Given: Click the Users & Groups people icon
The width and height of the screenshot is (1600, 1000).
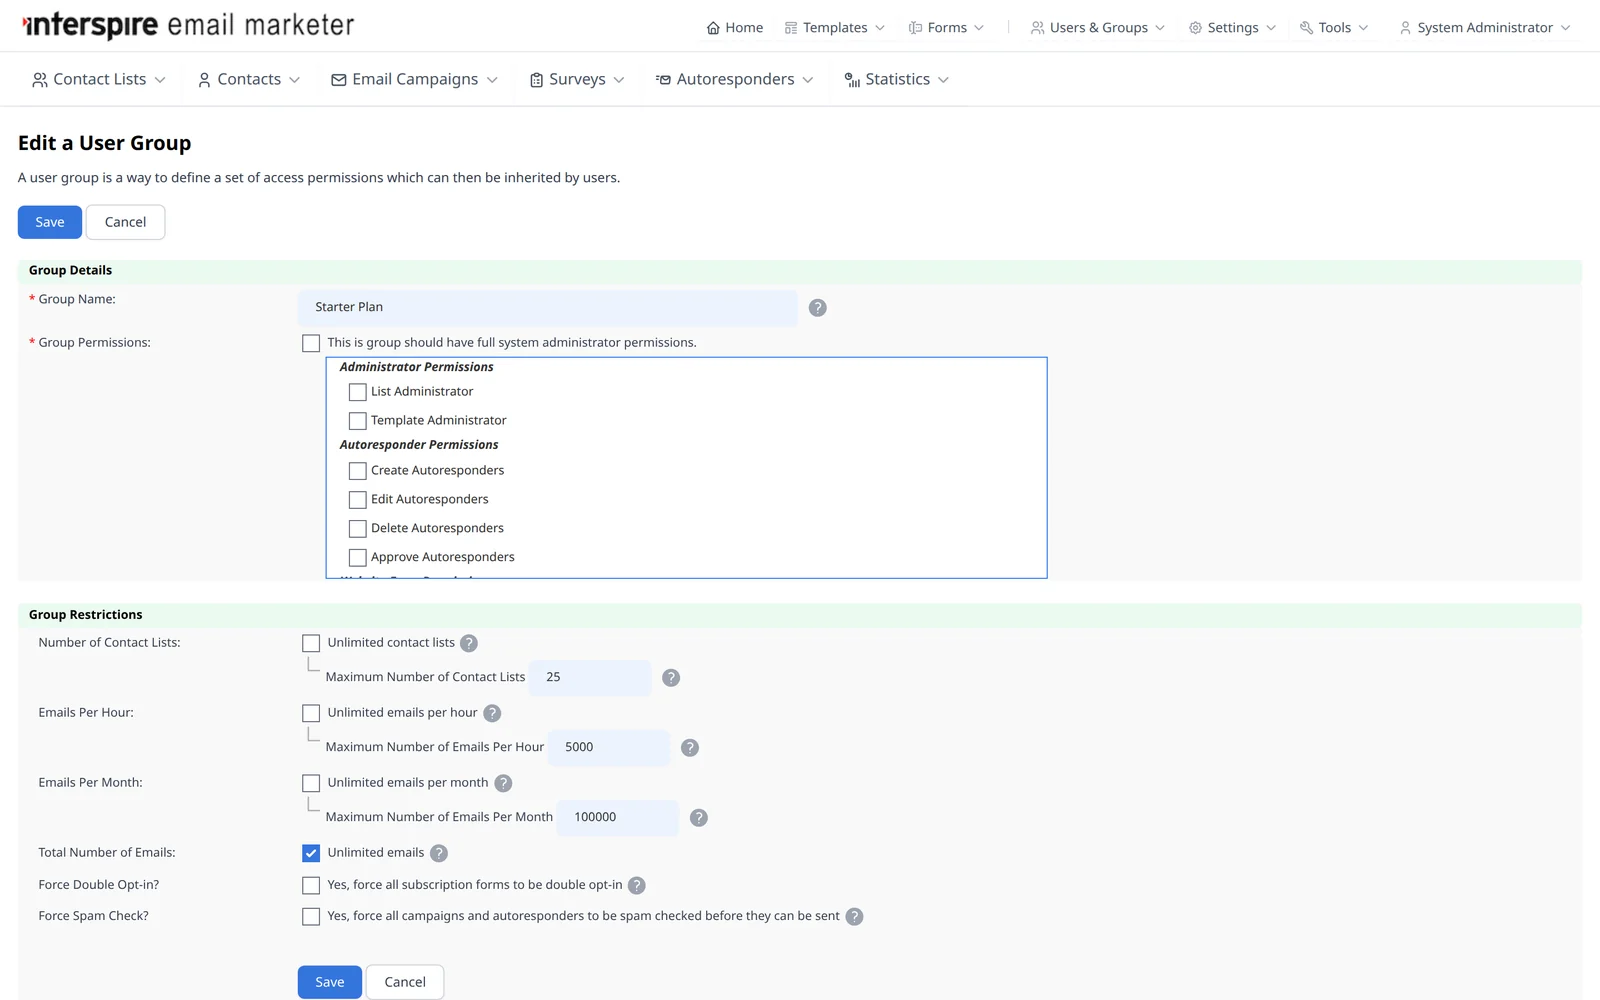Looking at the screenshot, I should (x=1038, y=28).
